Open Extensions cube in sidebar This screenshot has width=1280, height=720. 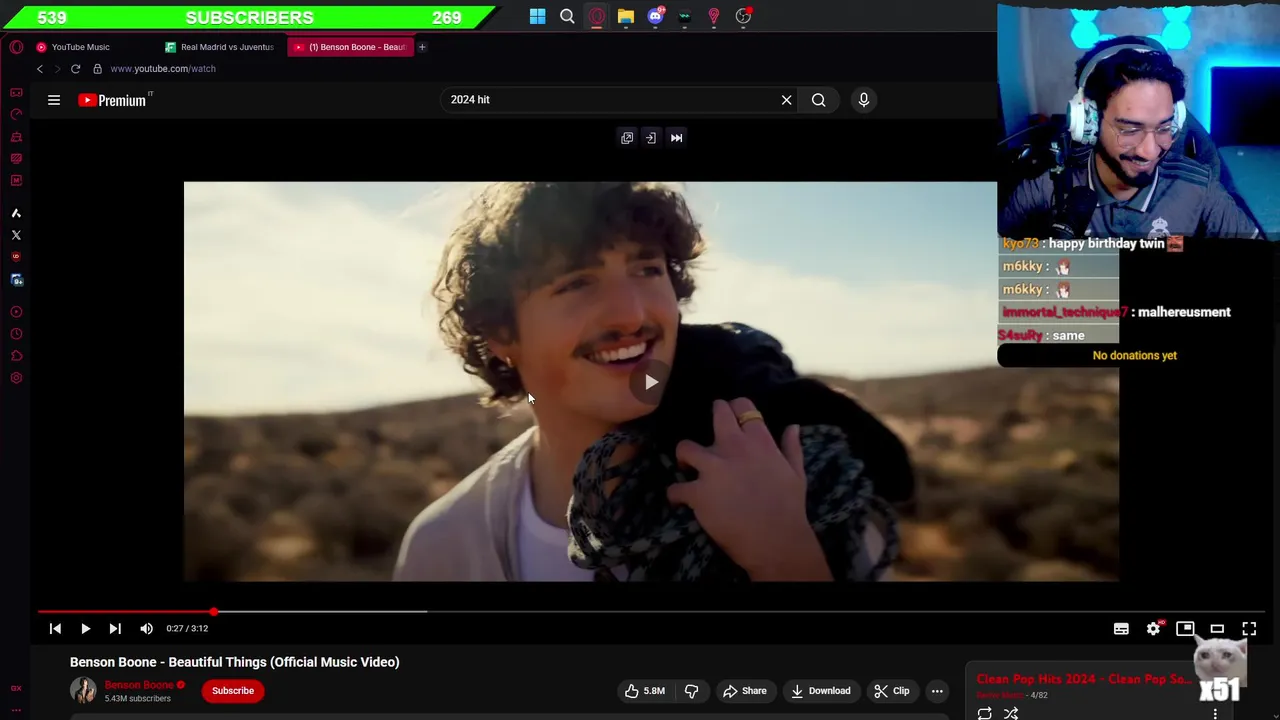[16, 356]
